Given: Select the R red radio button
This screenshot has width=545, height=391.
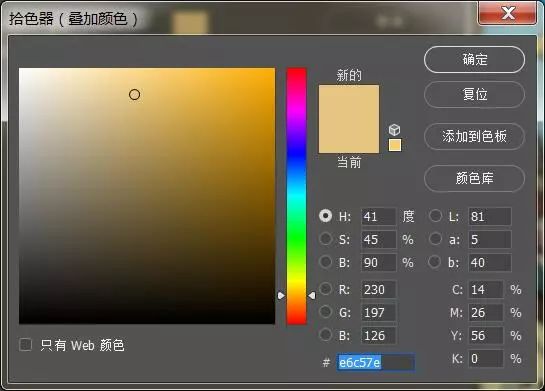Looking at the screenshot, I should (326, 289).
